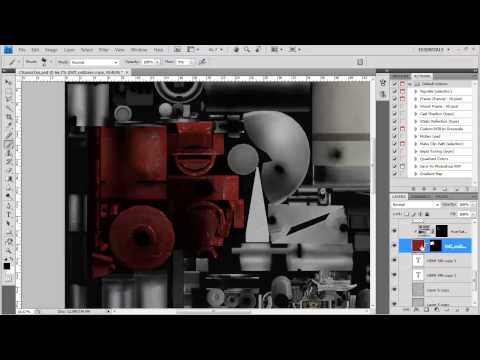
Task: Click the Move tool at the toolbox top
Action: pyautogui.click(x=8, y=82)
